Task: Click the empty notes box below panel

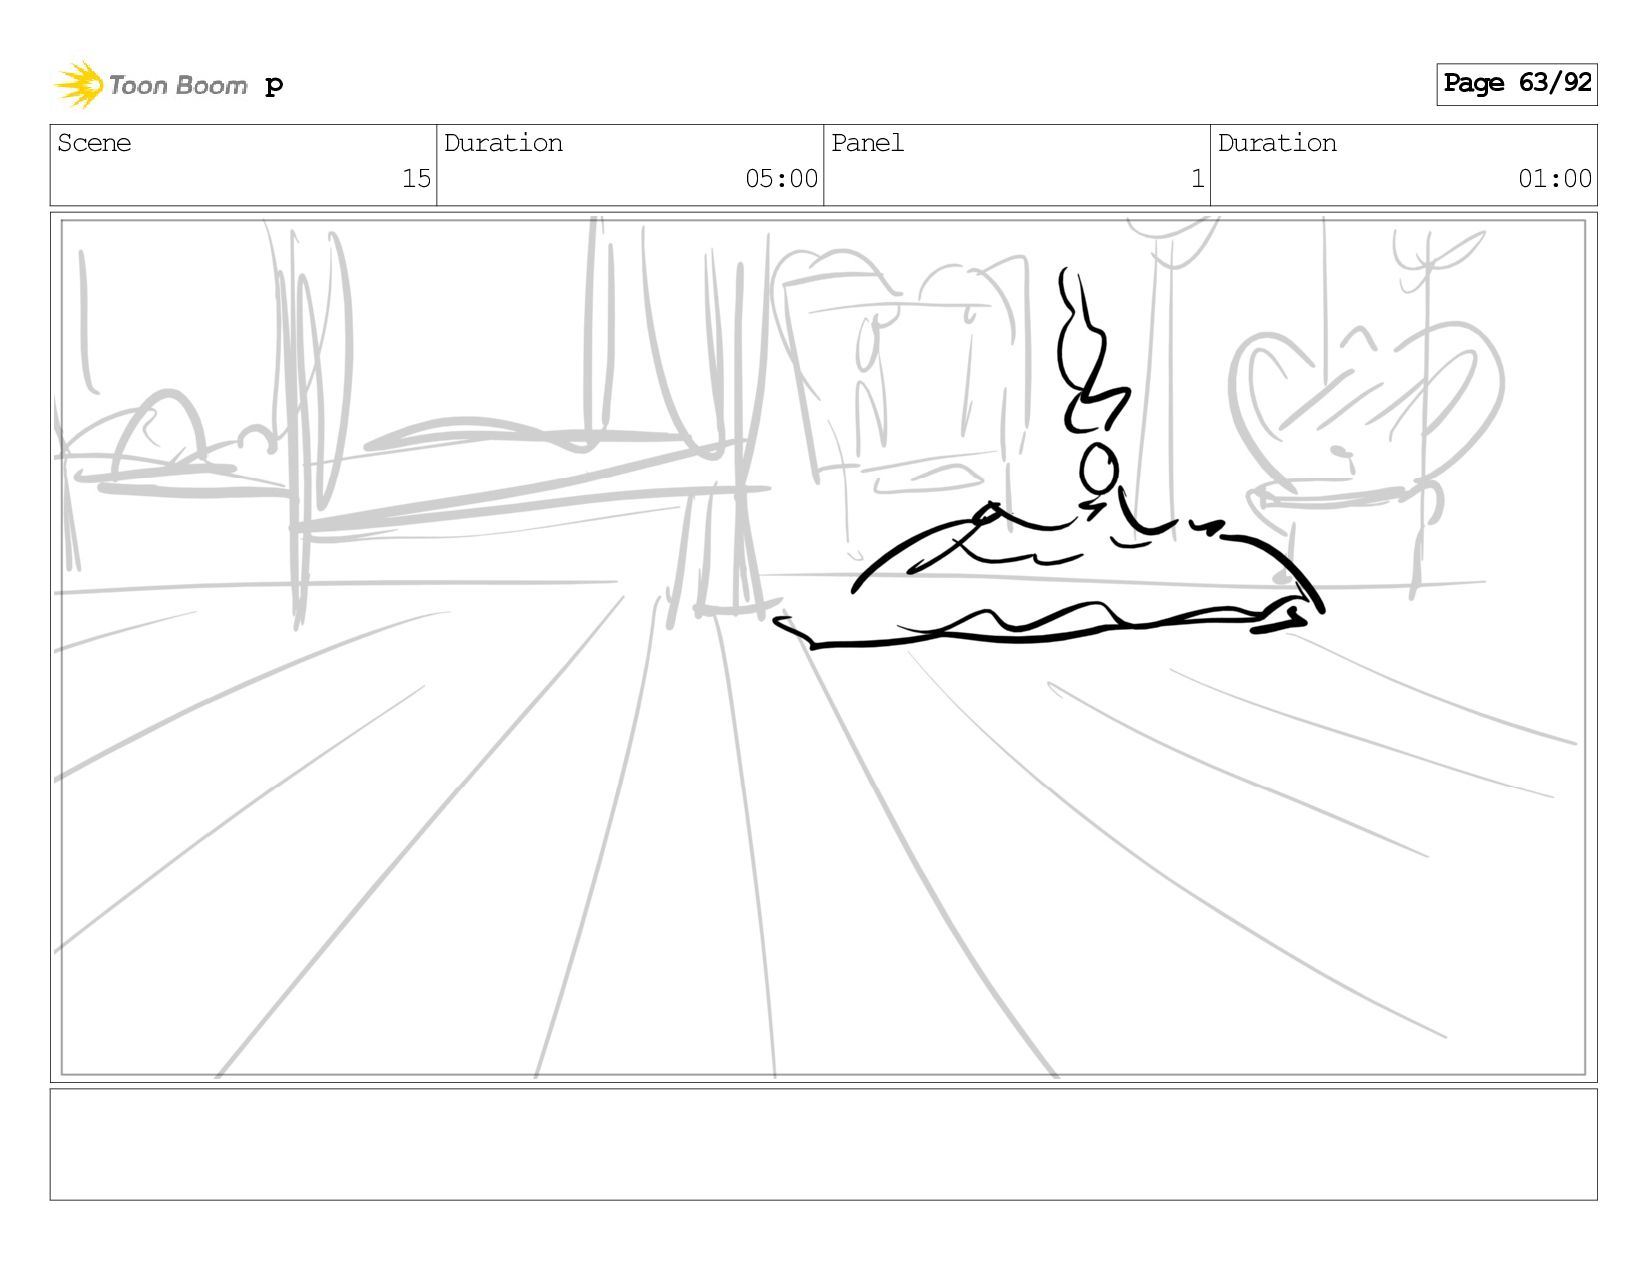Action: (823, 1144)
